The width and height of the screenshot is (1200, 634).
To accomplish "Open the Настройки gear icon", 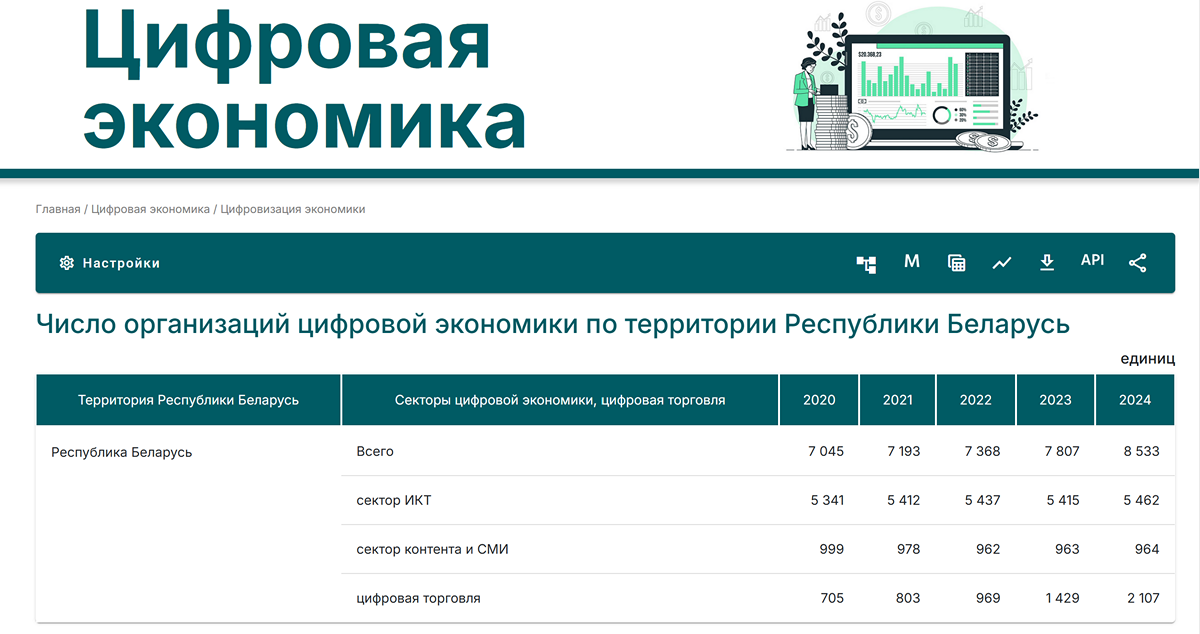I will (x=65, y=262).
